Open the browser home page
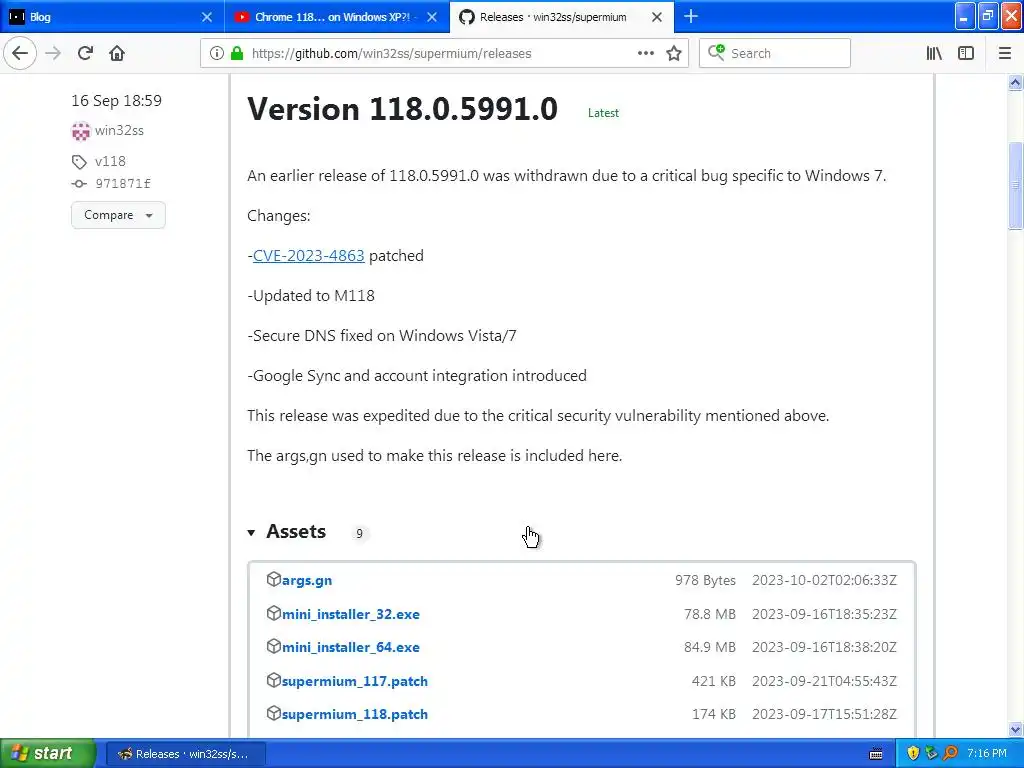This screenshot has width=1024, height=768. pyautogui.click(x=117, y=53)
